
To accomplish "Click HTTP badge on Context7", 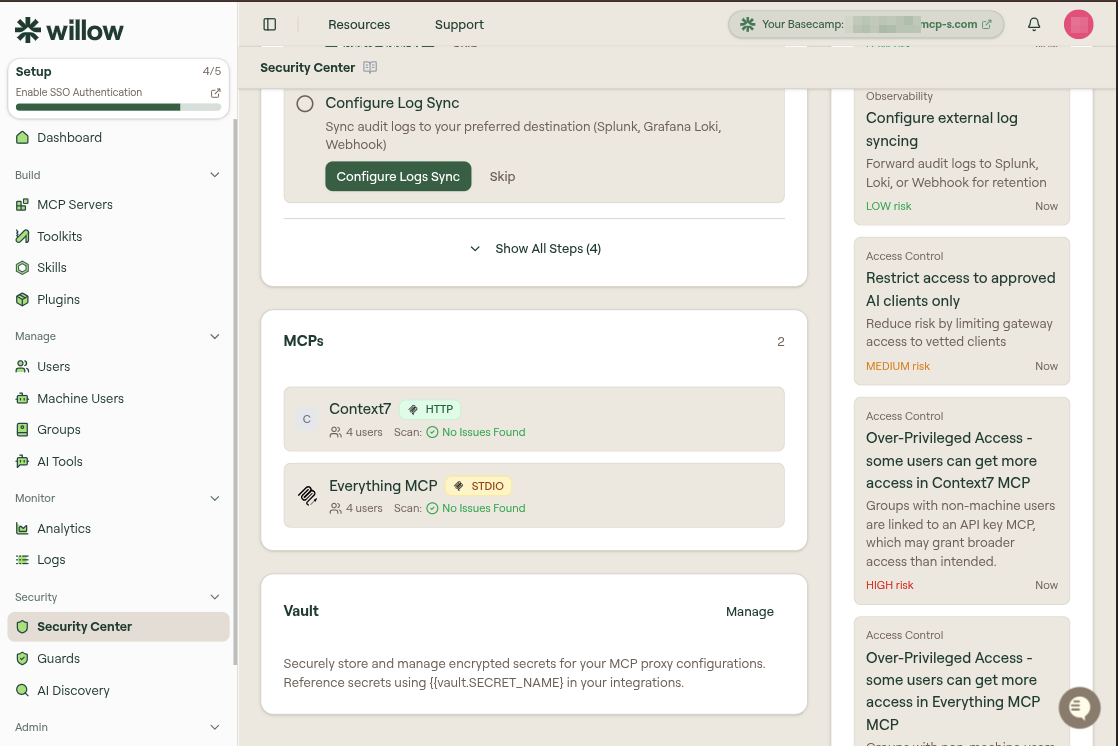I will (431, 409).
